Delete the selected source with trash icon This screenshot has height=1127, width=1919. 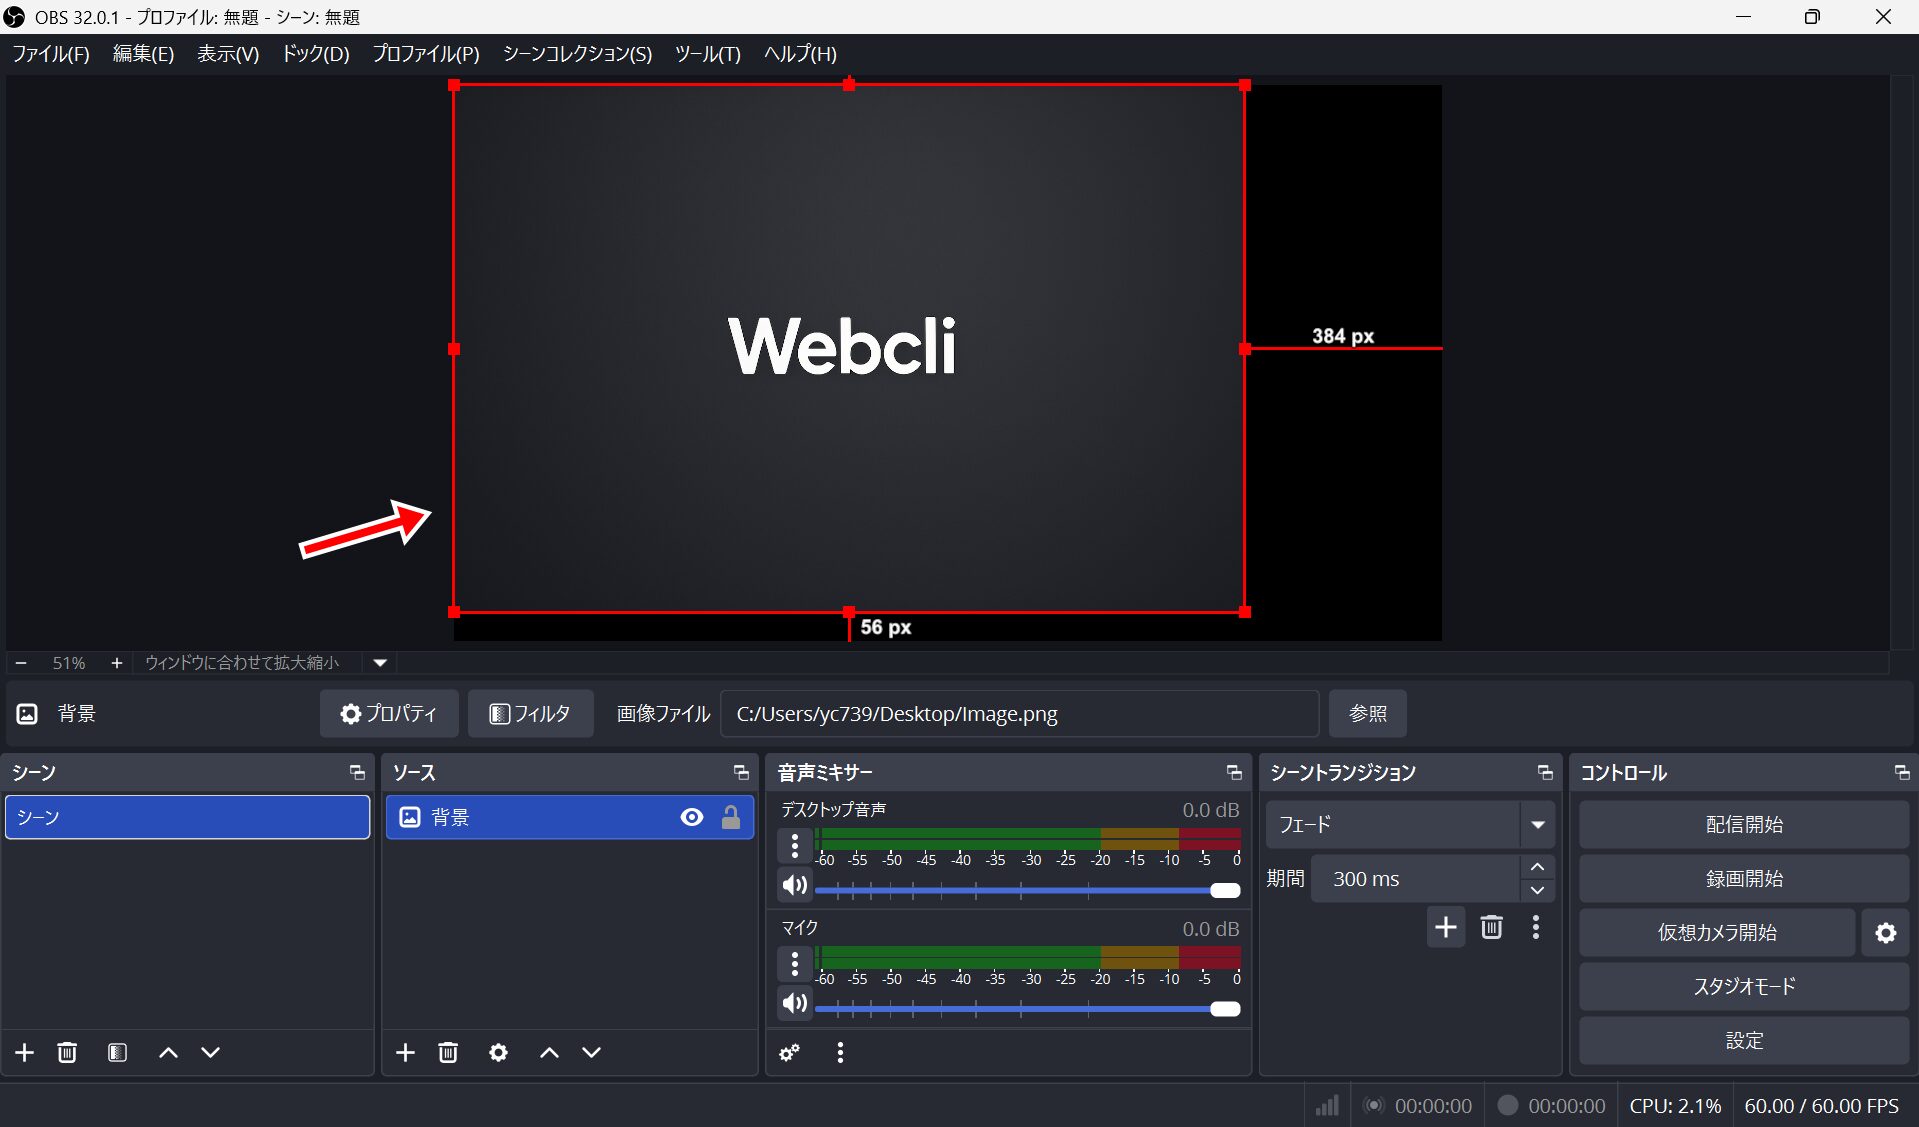click(448, 1052)
